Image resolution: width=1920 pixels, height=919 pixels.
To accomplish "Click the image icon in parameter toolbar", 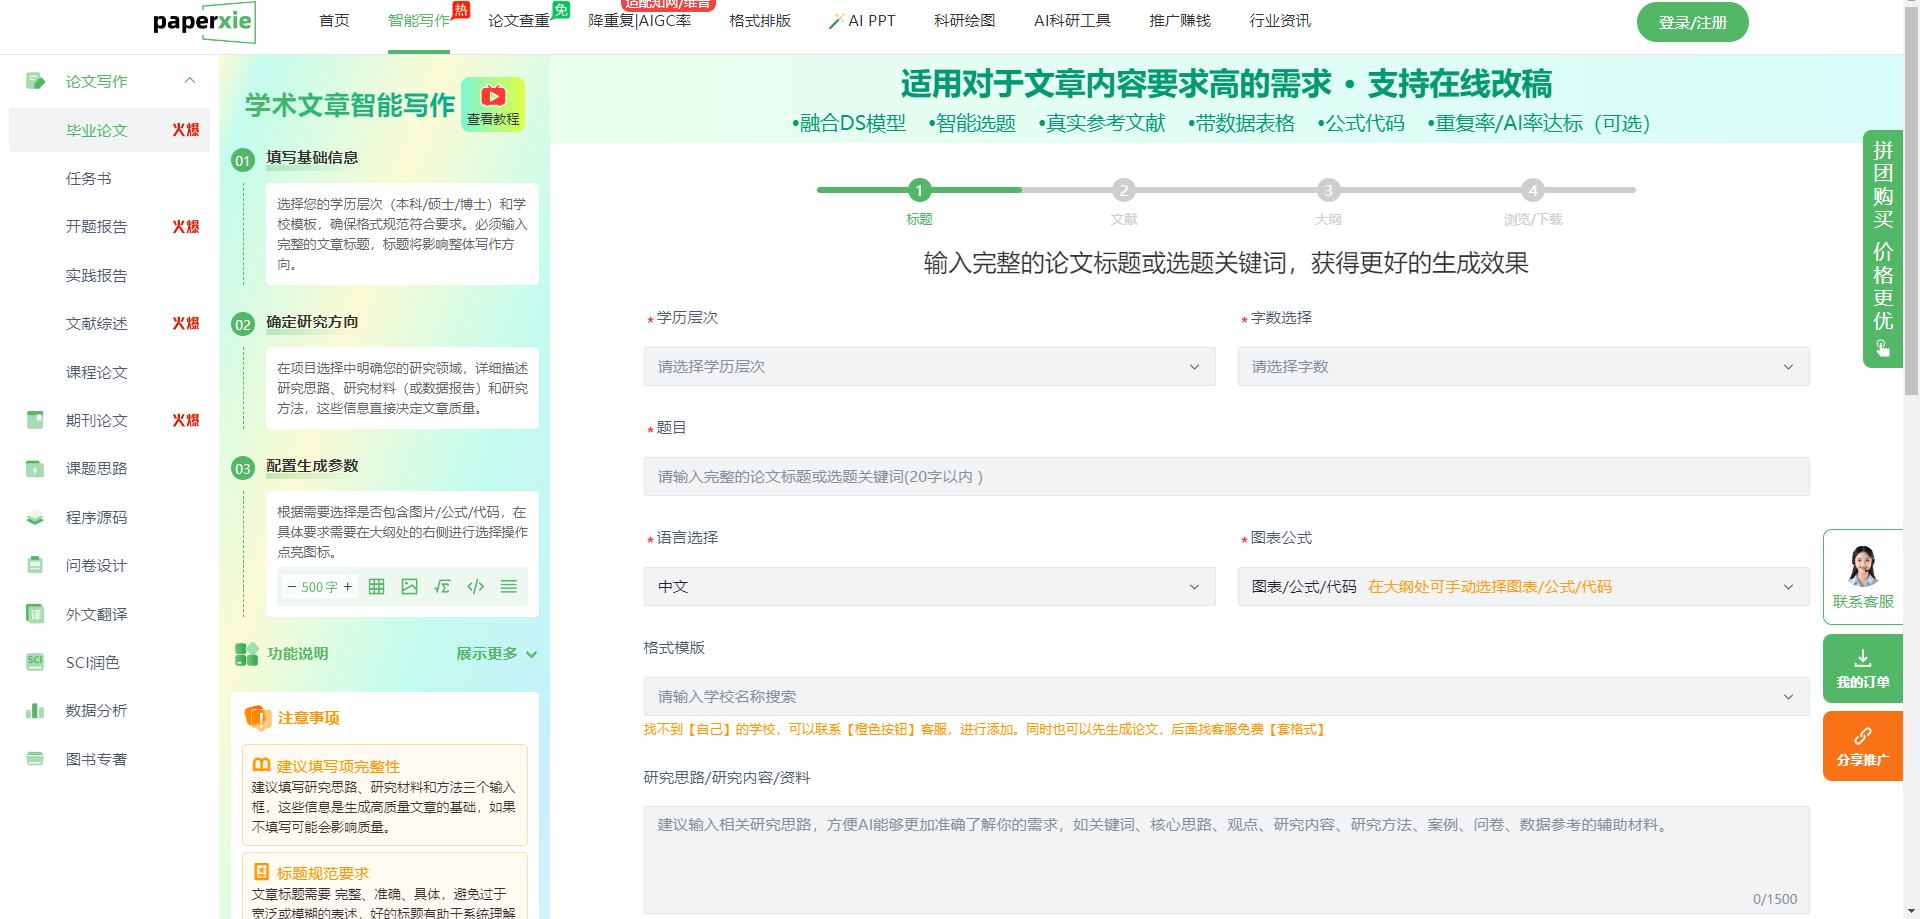I will click(409, 587).
